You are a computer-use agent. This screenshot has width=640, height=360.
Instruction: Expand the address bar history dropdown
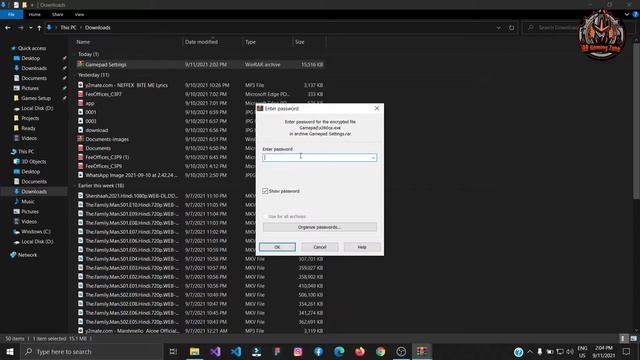click(x=498, y=28)
